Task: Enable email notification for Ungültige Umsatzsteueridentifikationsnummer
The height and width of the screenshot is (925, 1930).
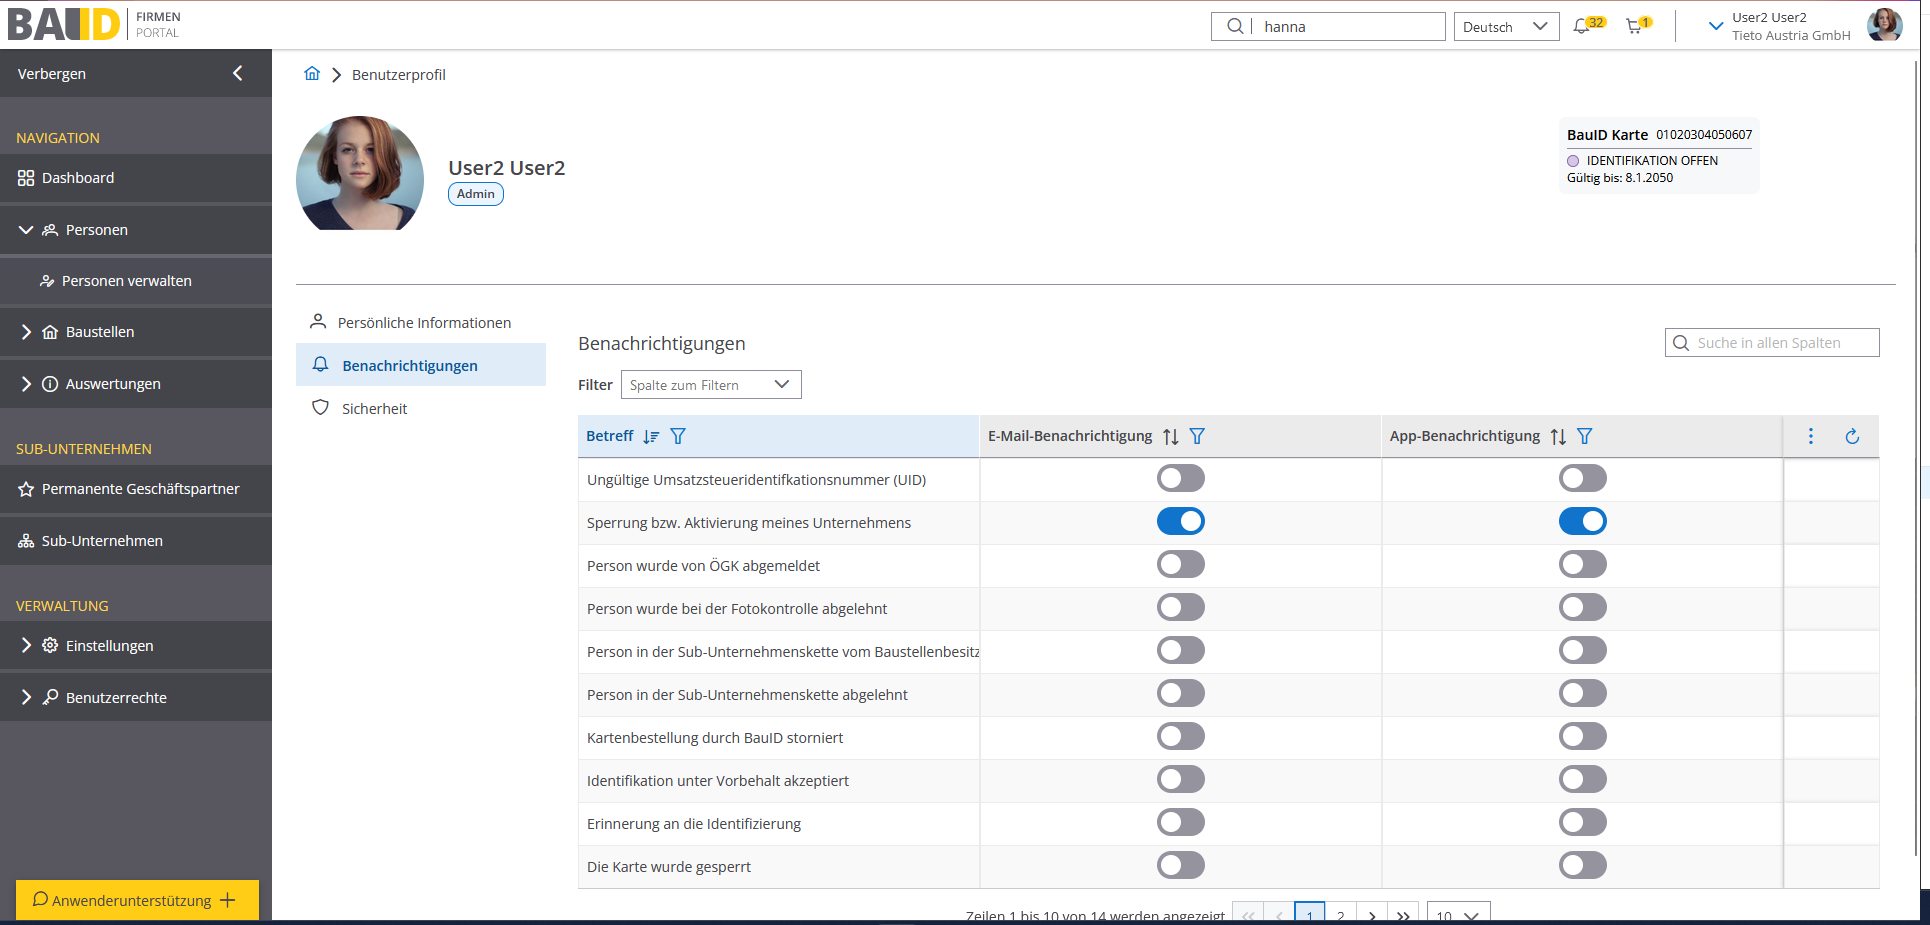Action: [x=1181, y=478]
